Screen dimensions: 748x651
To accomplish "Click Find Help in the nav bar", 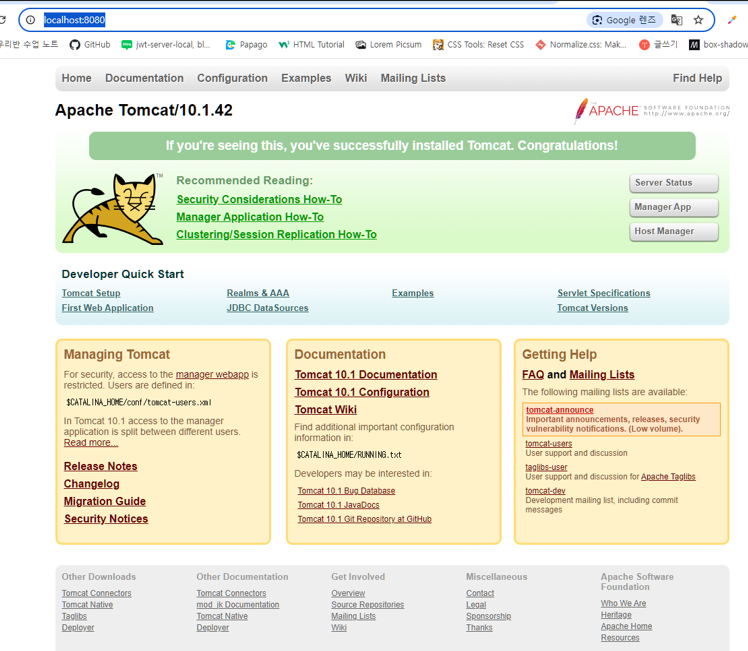I will coord(697,78).
